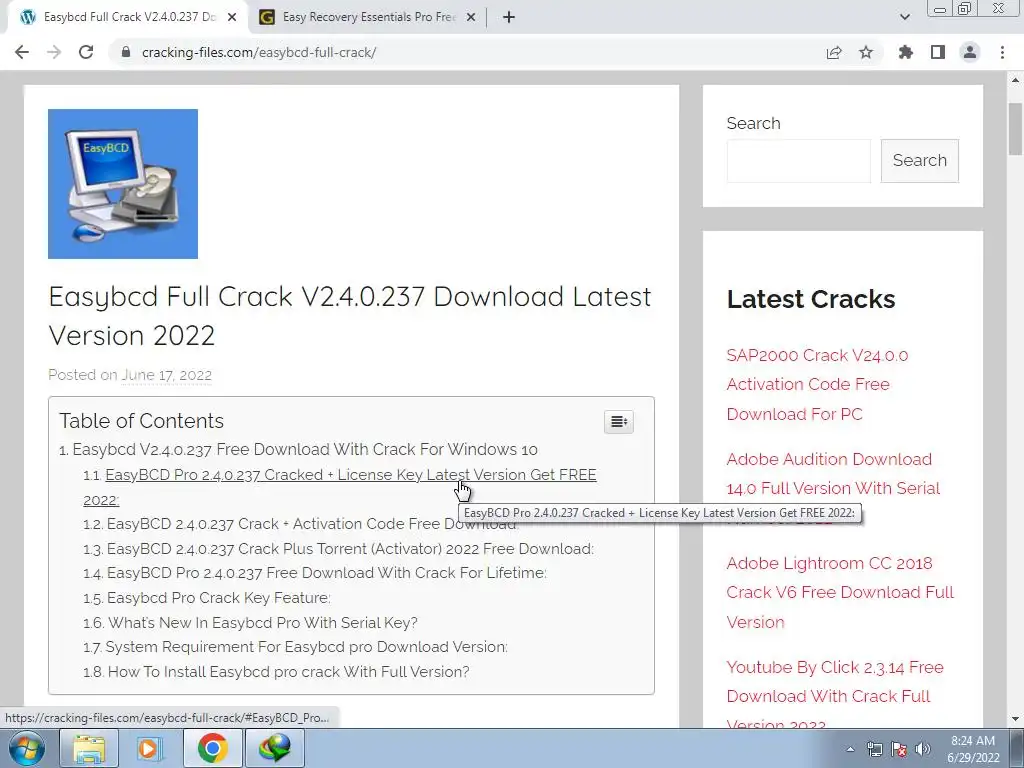Open the tab search dropdown arrow
The height and width of the screenshot is (768, 1024).
click(x=904, y=17)
